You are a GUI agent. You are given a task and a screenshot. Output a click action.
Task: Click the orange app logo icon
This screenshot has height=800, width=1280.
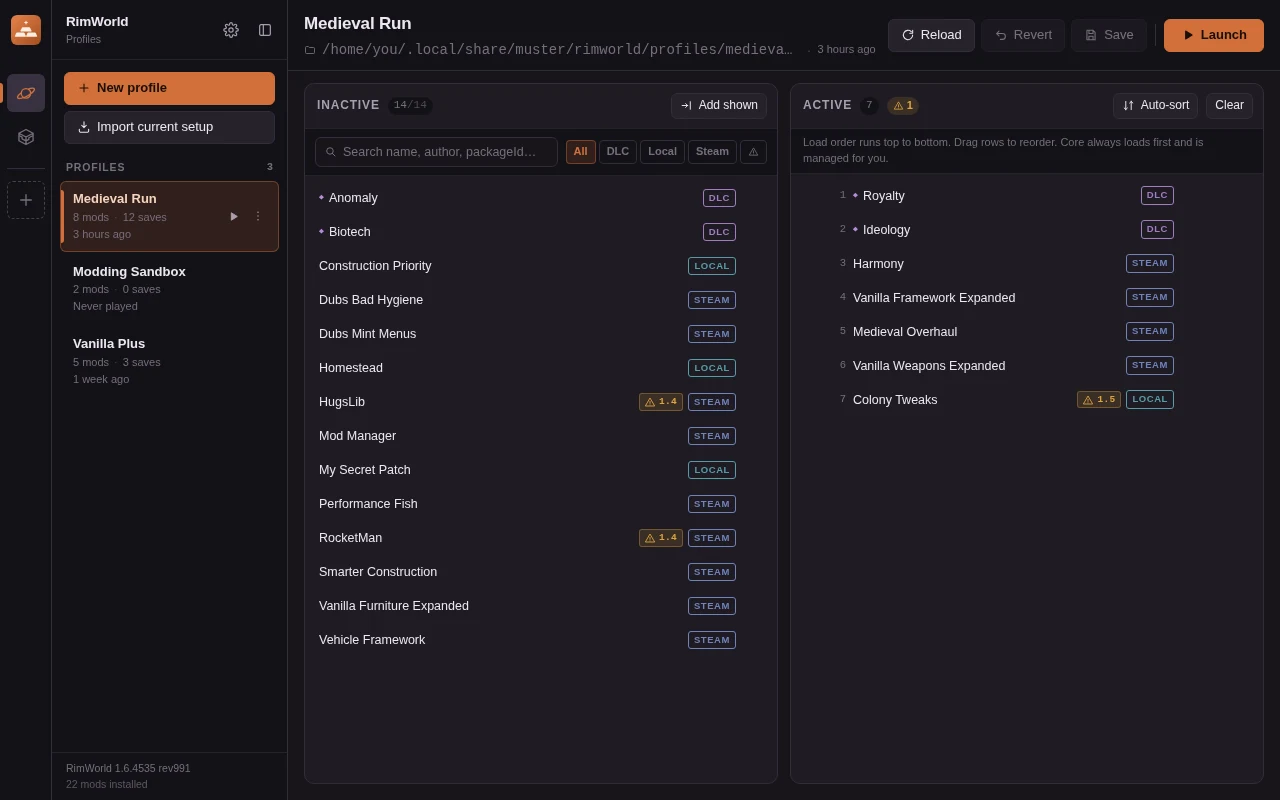(26, 30)
